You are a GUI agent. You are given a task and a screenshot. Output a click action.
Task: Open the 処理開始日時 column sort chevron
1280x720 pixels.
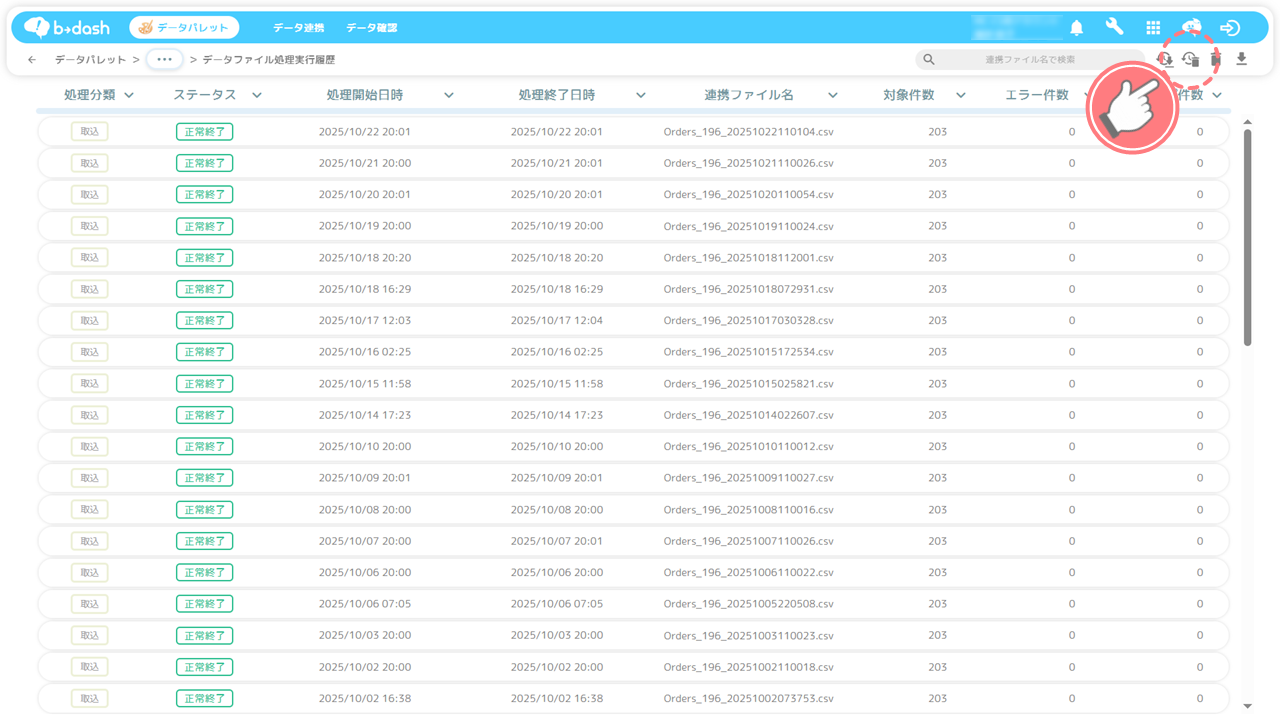[x=449, y=96]
